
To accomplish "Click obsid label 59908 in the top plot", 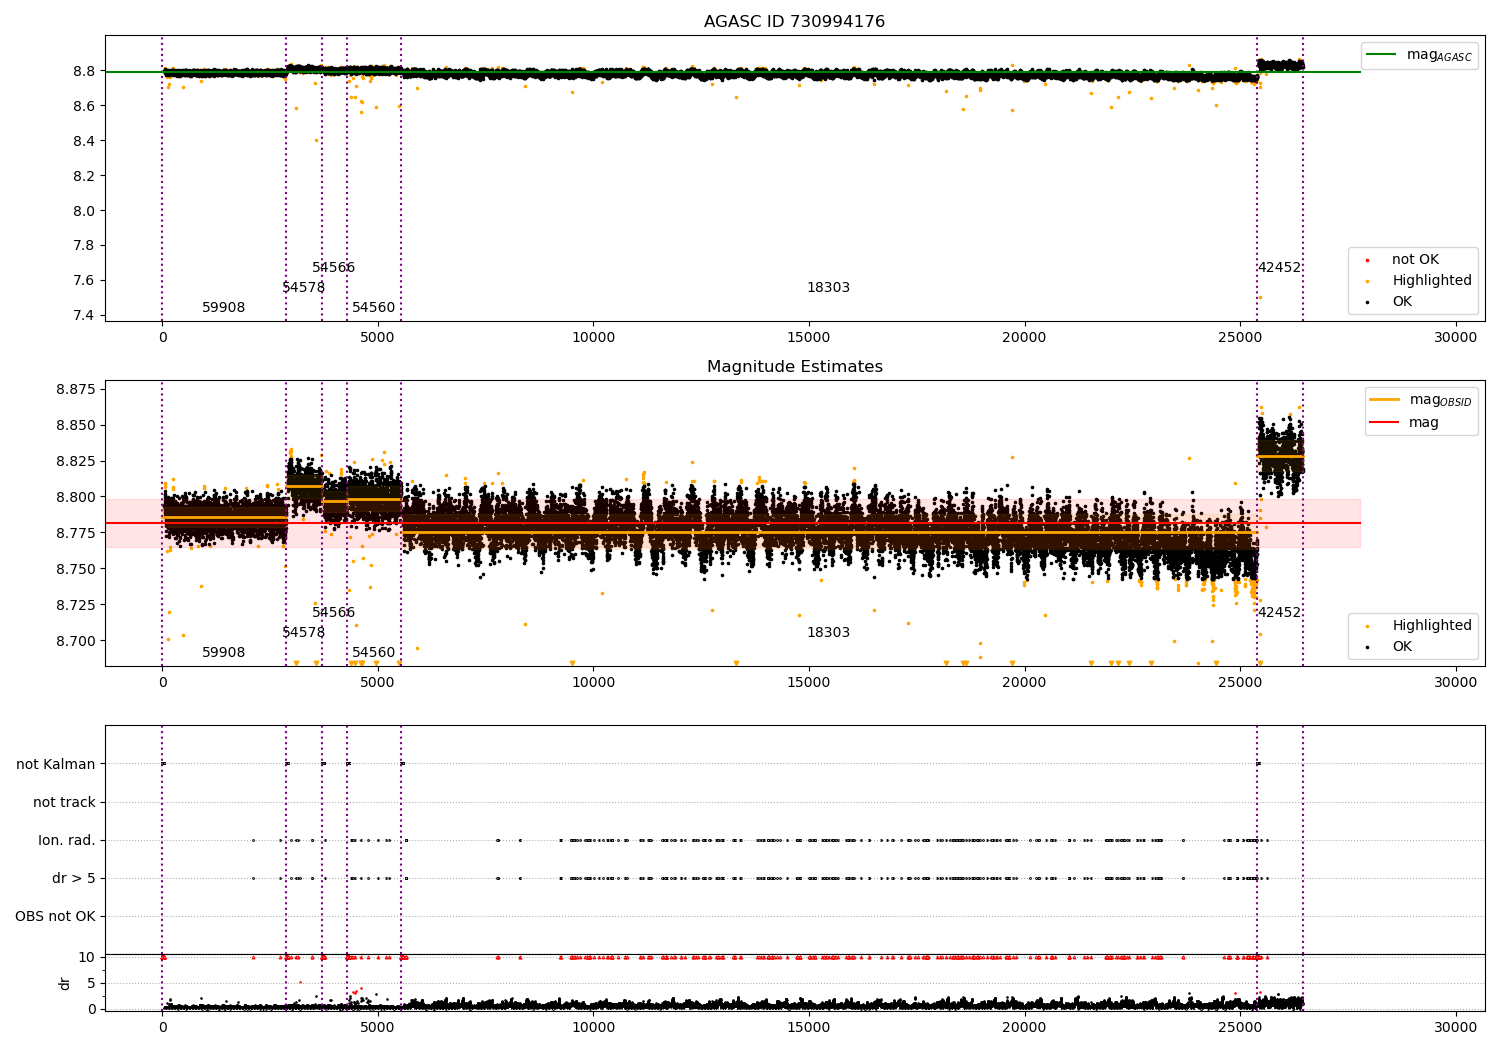I will click(223, 308).
